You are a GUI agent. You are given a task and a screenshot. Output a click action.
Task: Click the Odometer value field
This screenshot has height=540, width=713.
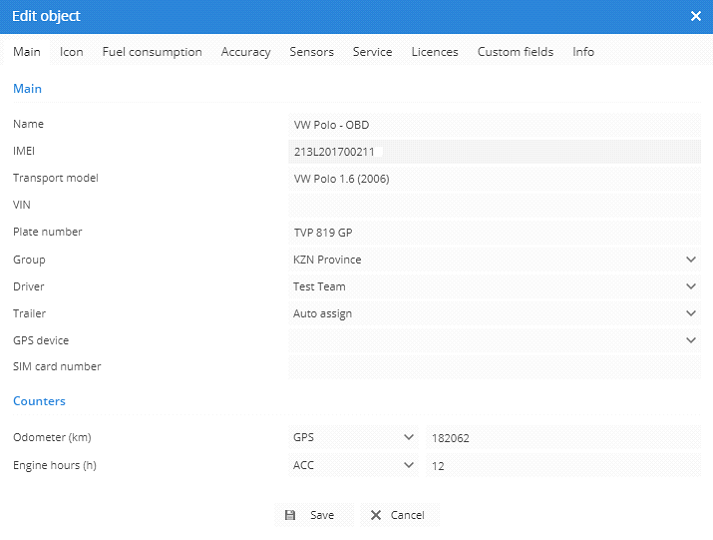pos(563,438)
